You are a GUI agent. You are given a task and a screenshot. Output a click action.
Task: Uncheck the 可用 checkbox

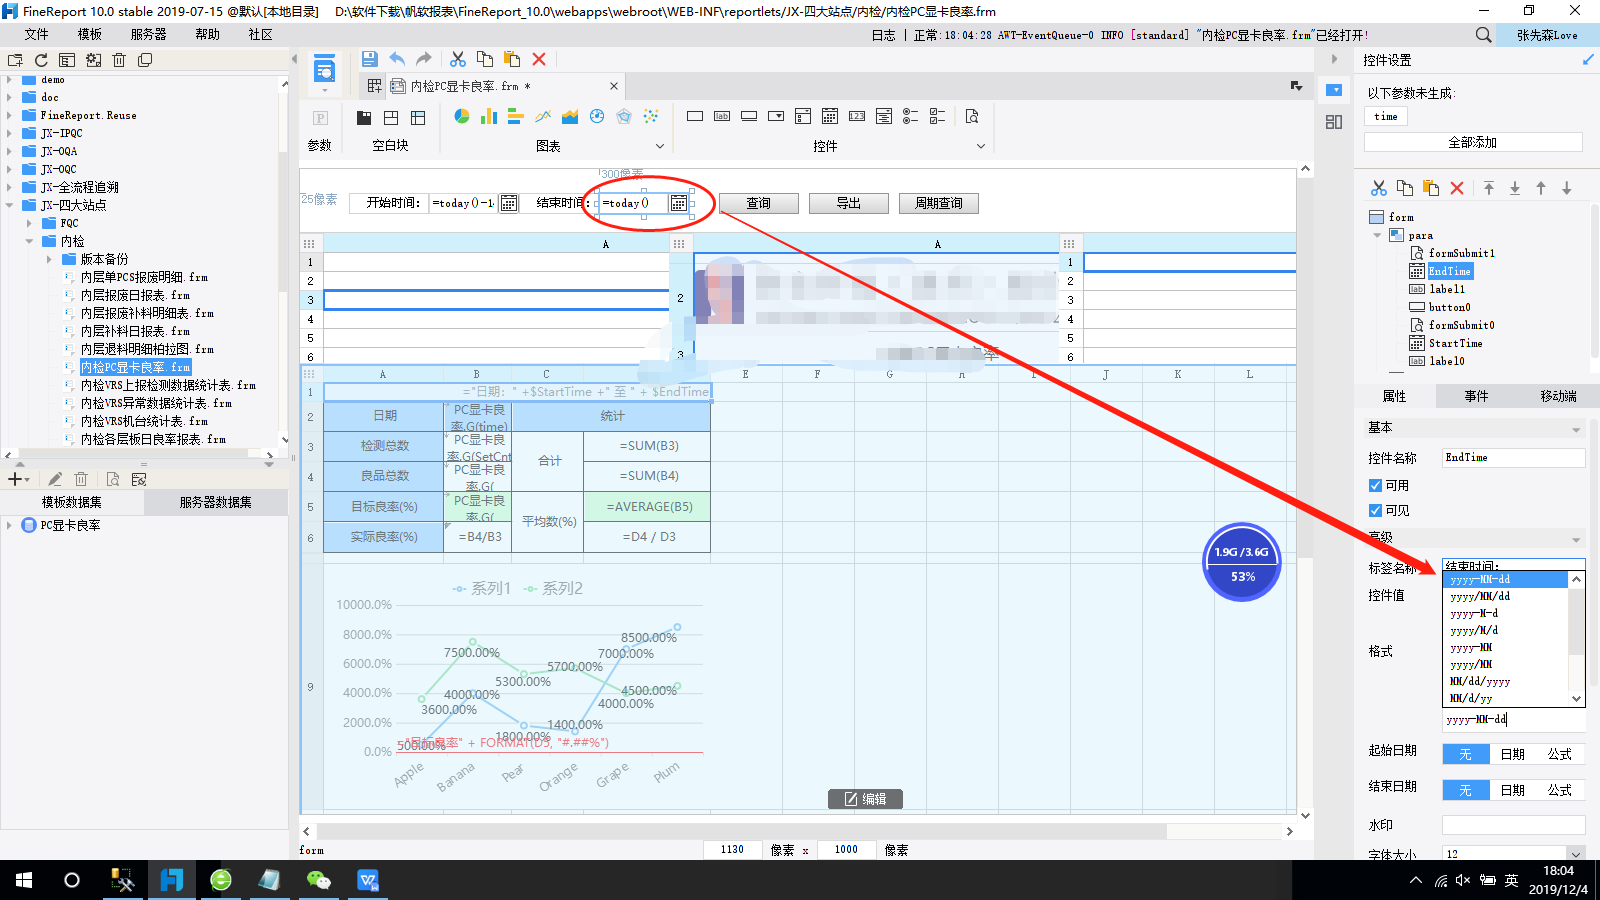click(x=1375, y=485)
